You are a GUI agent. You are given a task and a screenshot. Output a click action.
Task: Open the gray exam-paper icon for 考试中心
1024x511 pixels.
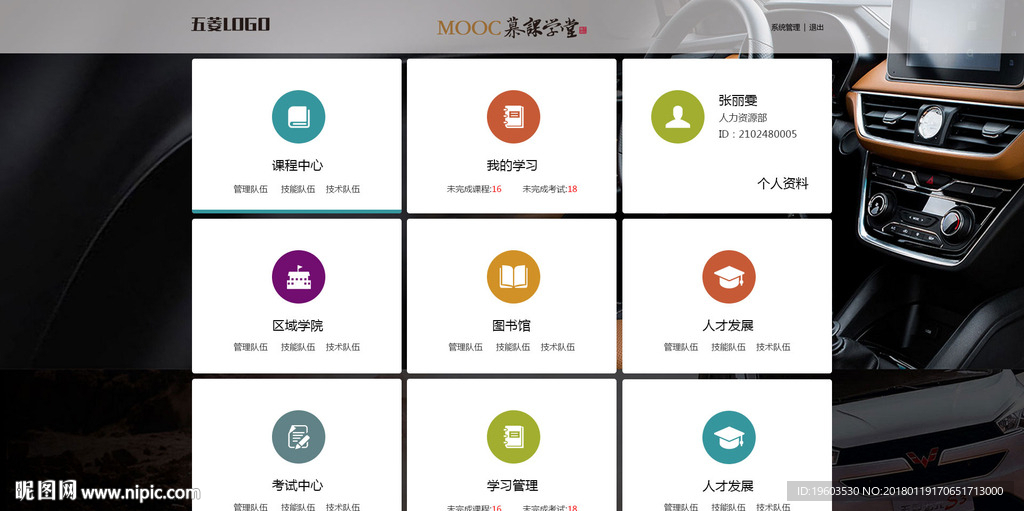click(298, 437)
